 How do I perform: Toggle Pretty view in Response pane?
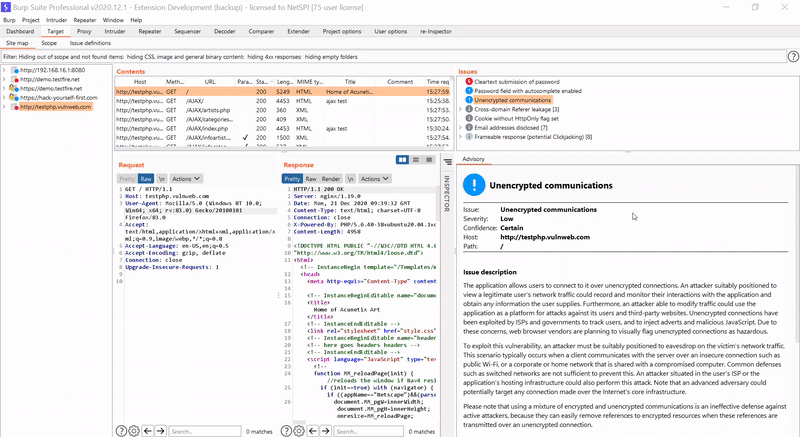pos(292,178)
